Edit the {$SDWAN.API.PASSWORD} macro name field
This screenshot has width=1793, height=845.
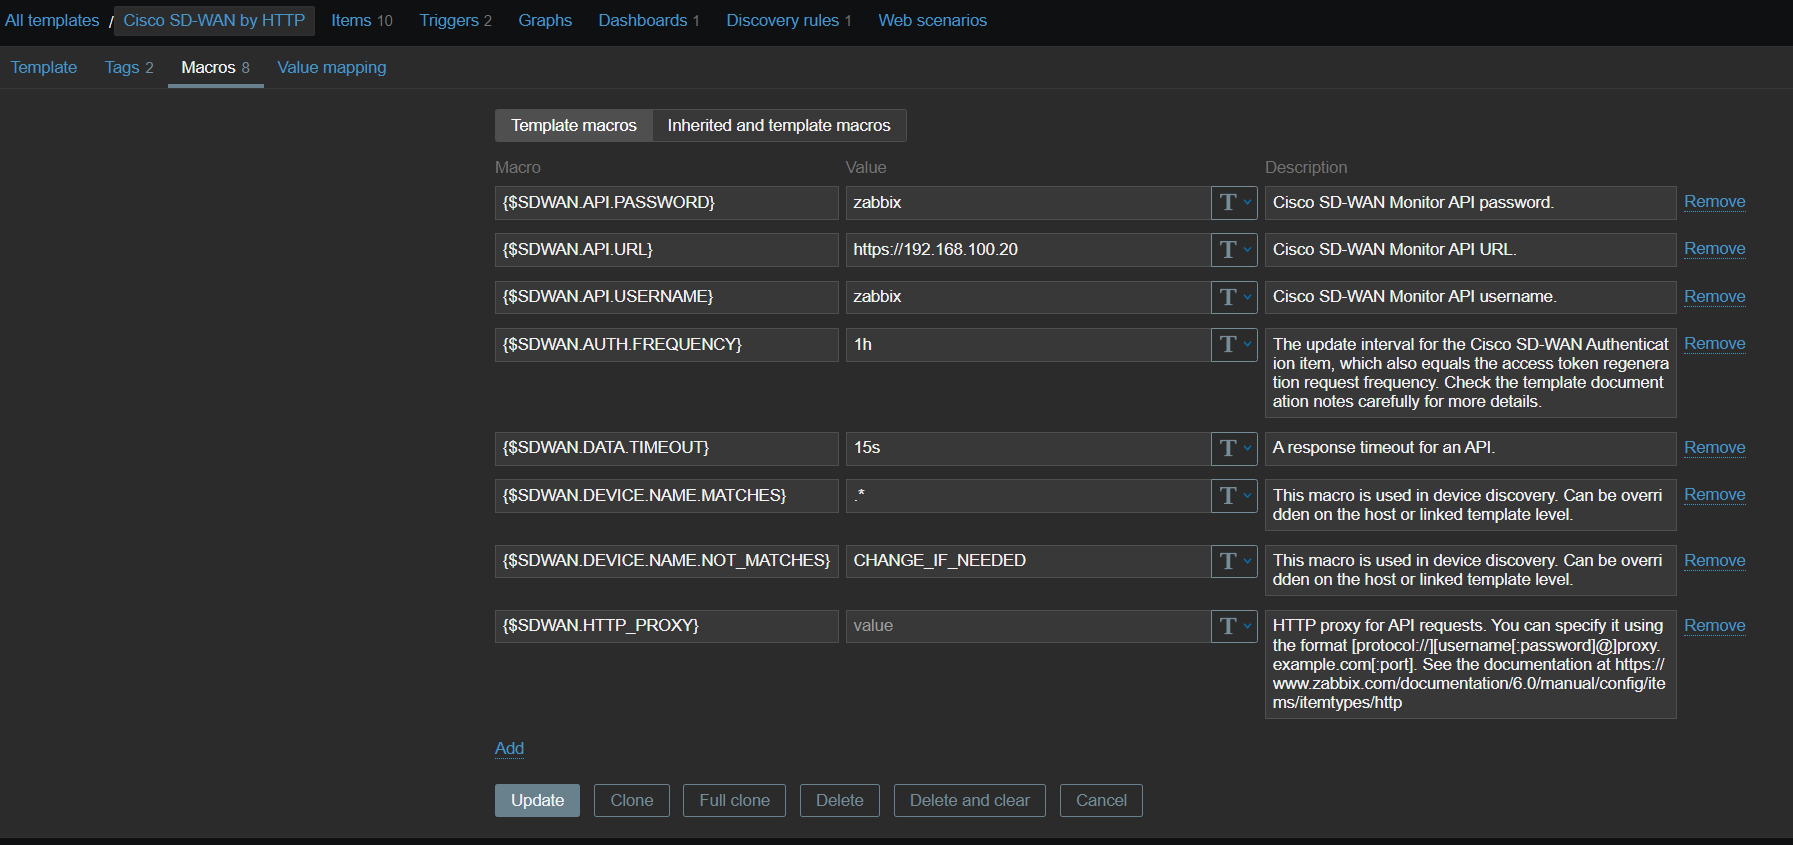pyautogui.click(x=667, y=203)
